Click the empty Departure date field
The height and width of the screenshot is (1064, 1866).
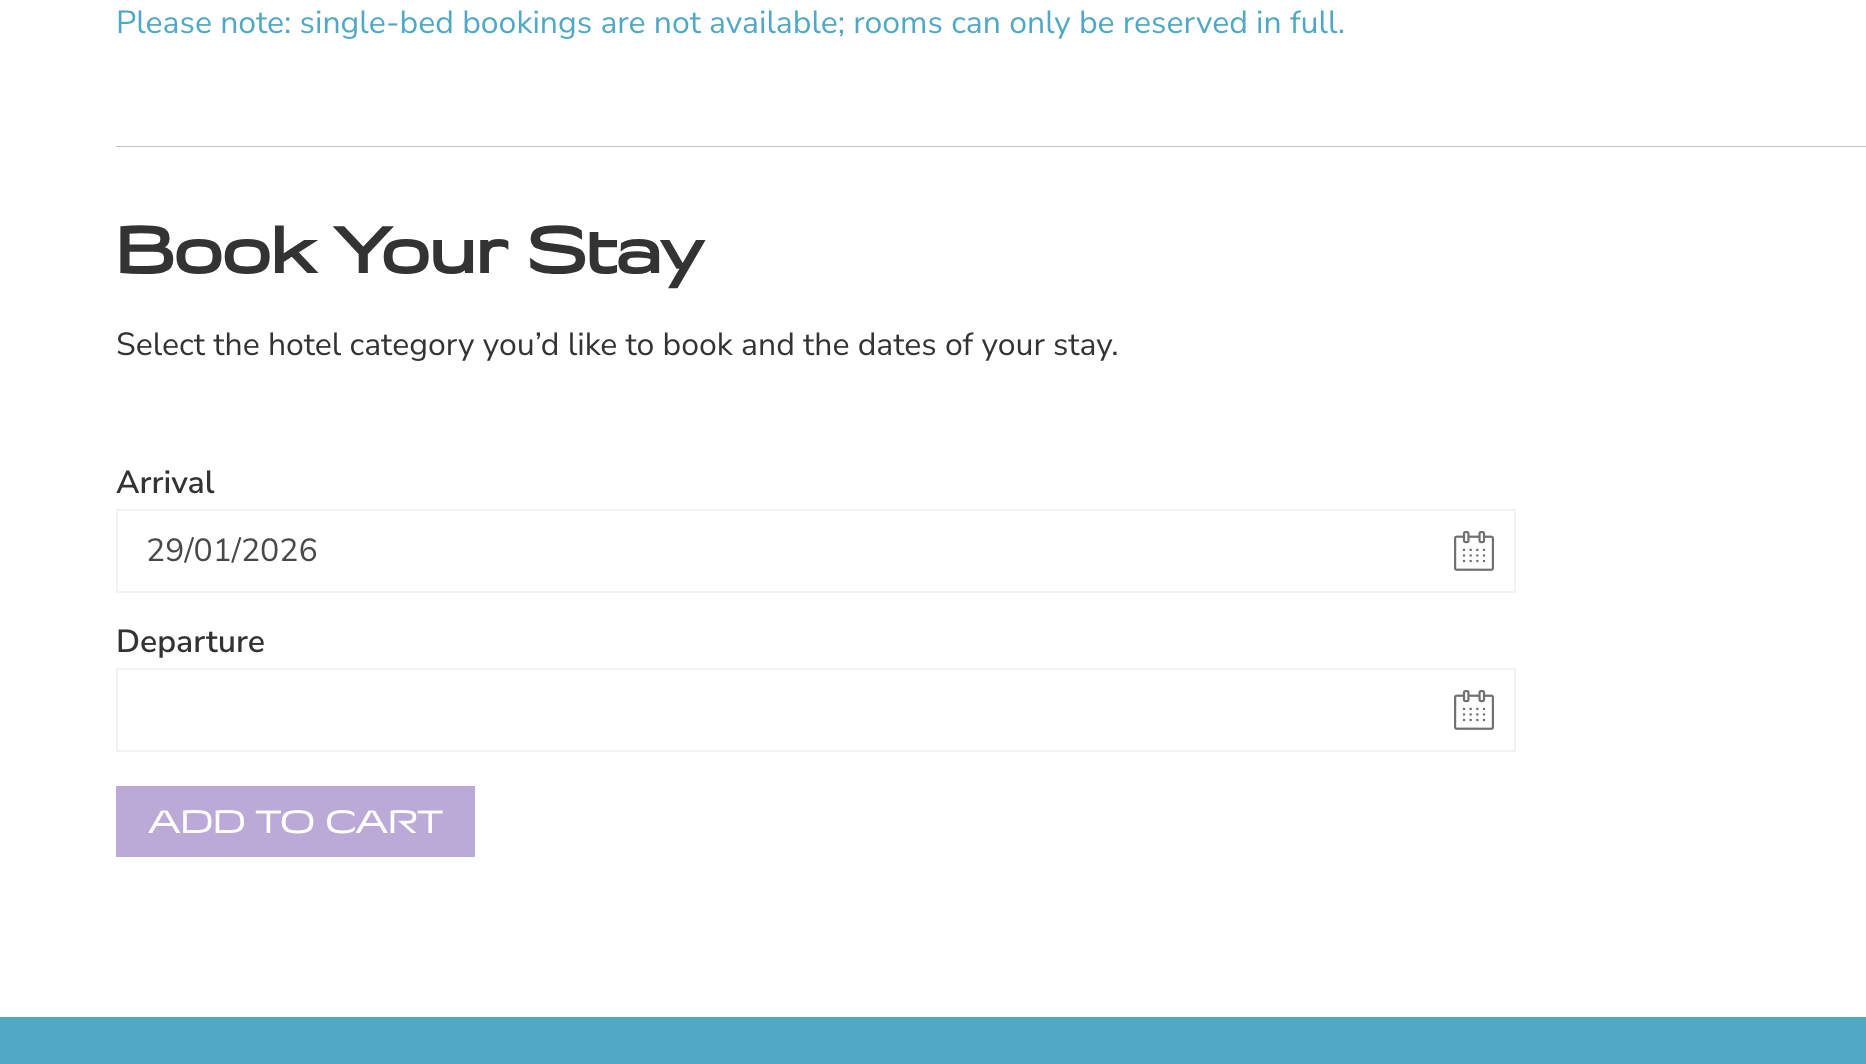coord(780,710)
